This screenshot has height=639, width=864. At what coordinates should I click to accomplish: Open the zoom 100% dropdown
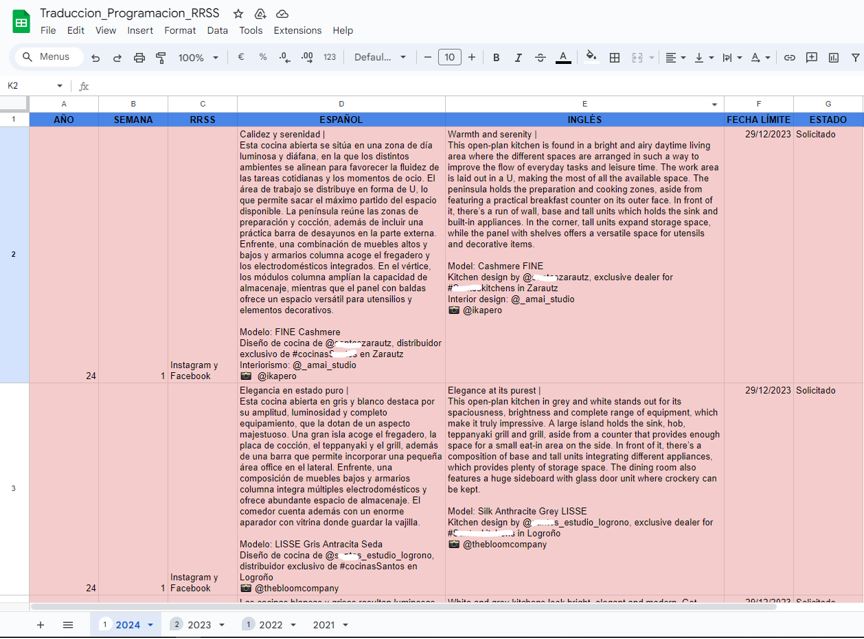(198, 57)
